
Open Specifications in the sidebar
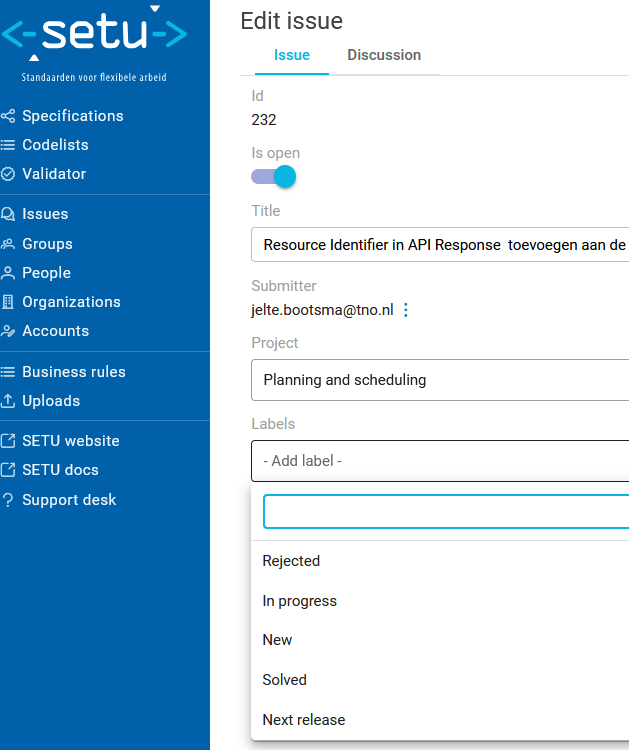coord(73,116)
